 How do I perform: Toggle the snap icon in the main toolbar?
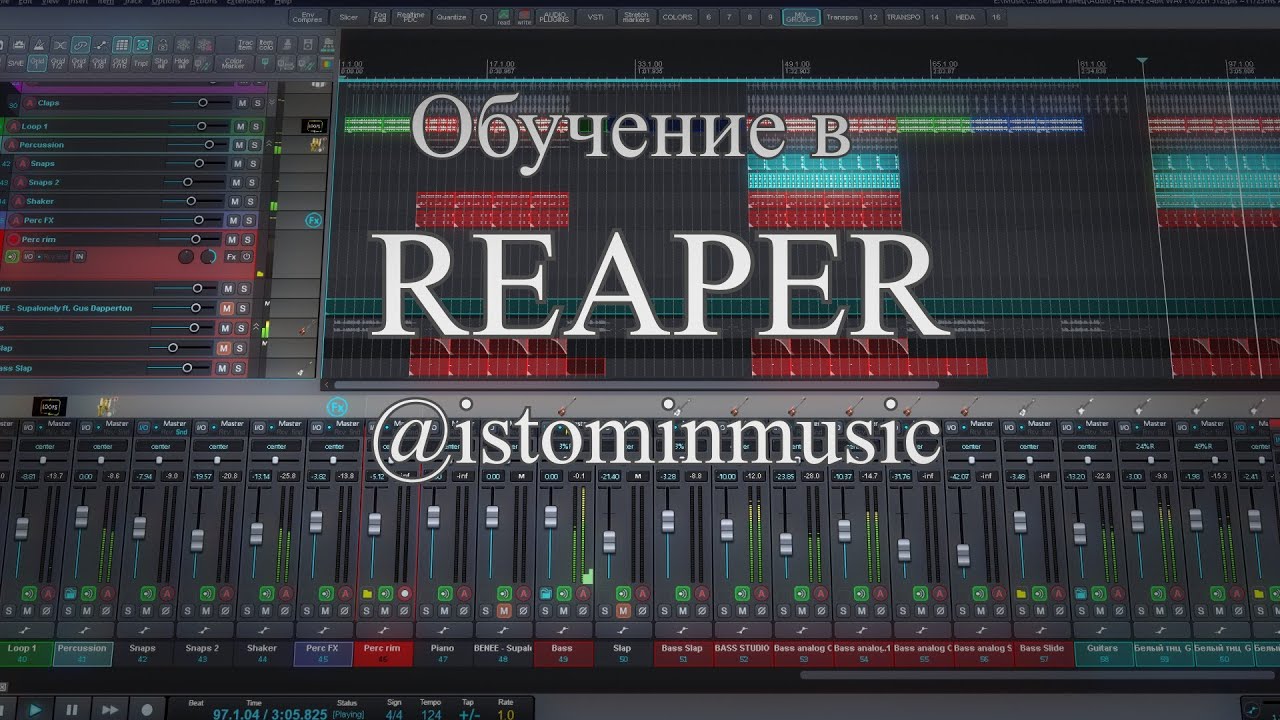pos(142,45)
